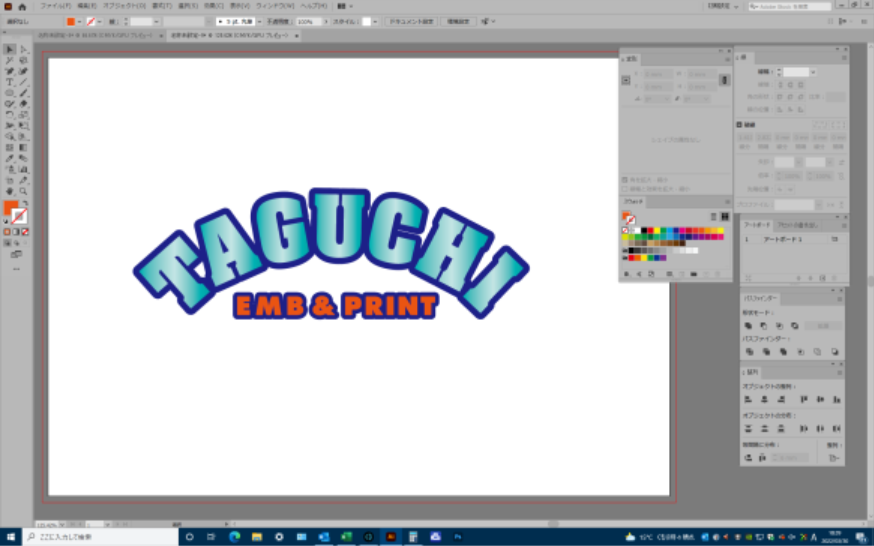Image resolution: width=874 pixels, height=546 pixels.
Task: Open the Edit Toolbar three-dots button
Action: point(16,269)
